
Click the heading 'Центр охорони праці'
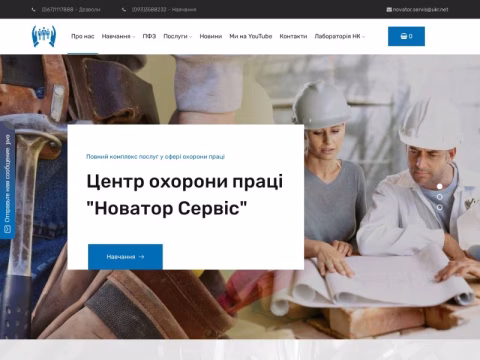[x=185, y=182]
